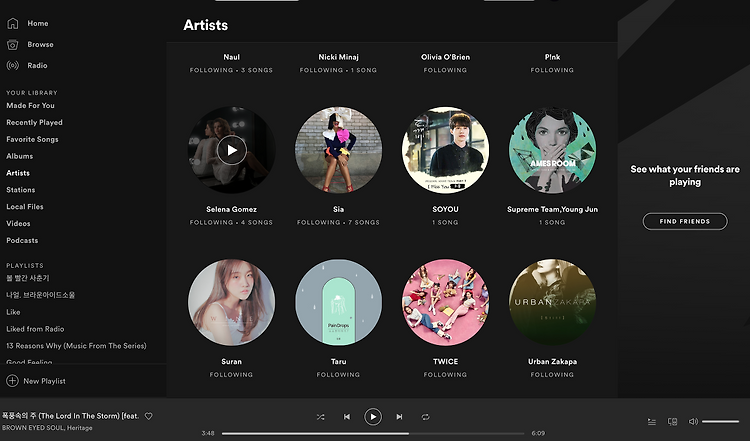The height and width of the screenshot is (441, 750).
Task: Open the Sia artist thumbnail
Action: pos(338,150)
